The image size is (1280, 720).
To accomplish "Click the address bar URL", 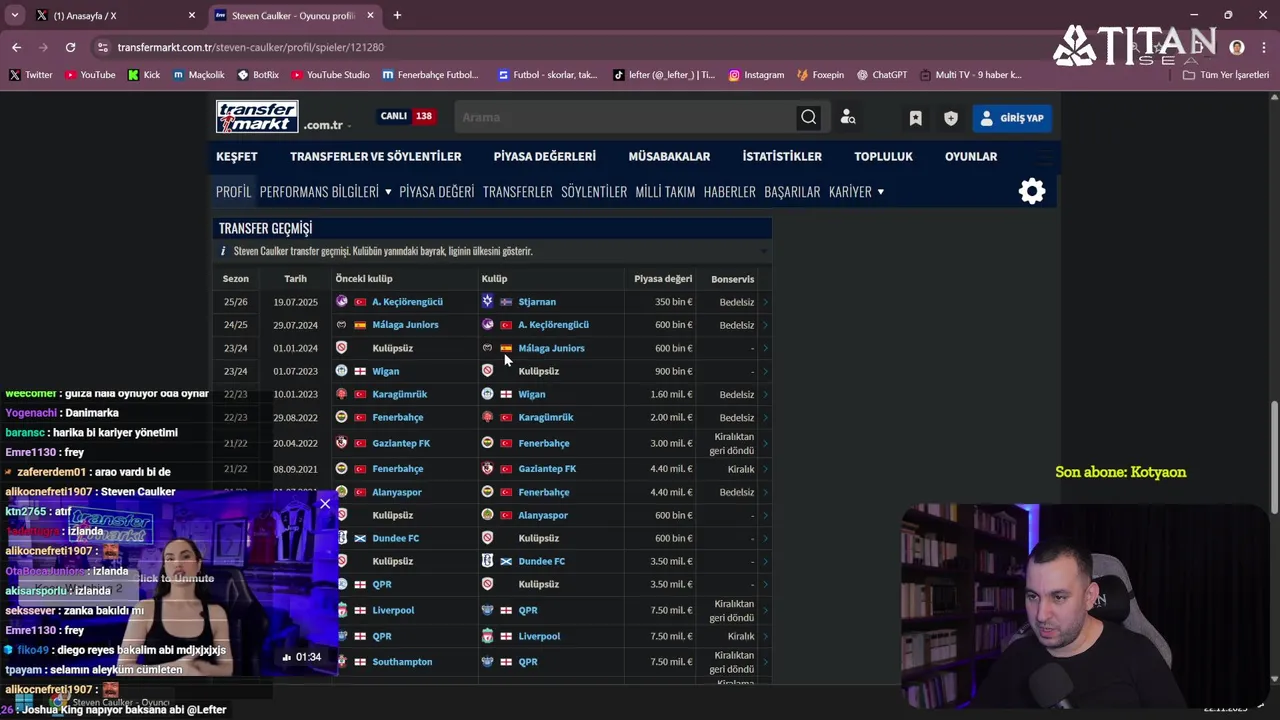I will tap(250, 47).
